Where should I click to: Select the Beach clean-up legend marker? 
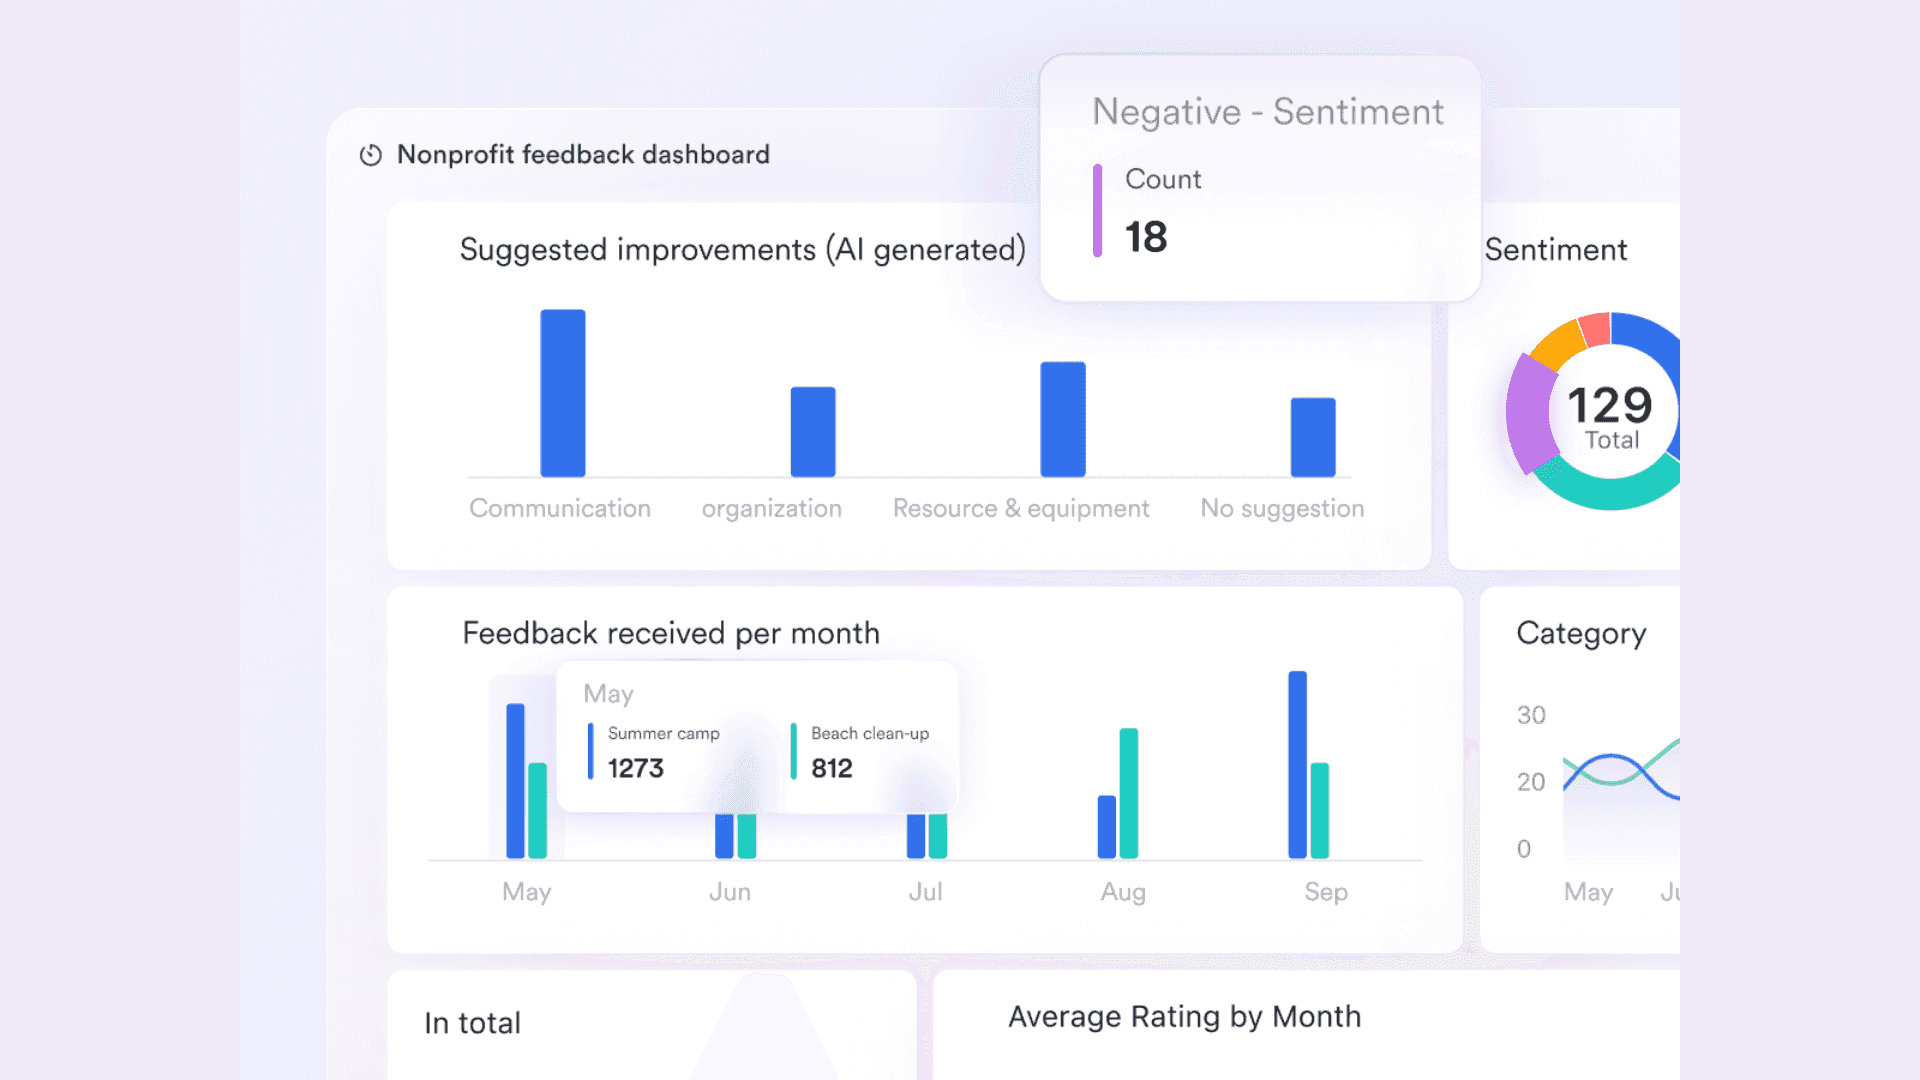tap(793, 750)
